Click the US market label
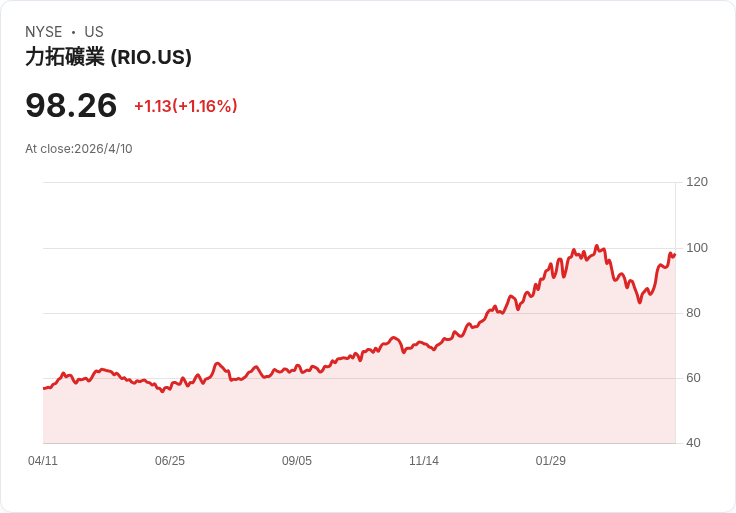 (x=94, y=32)
